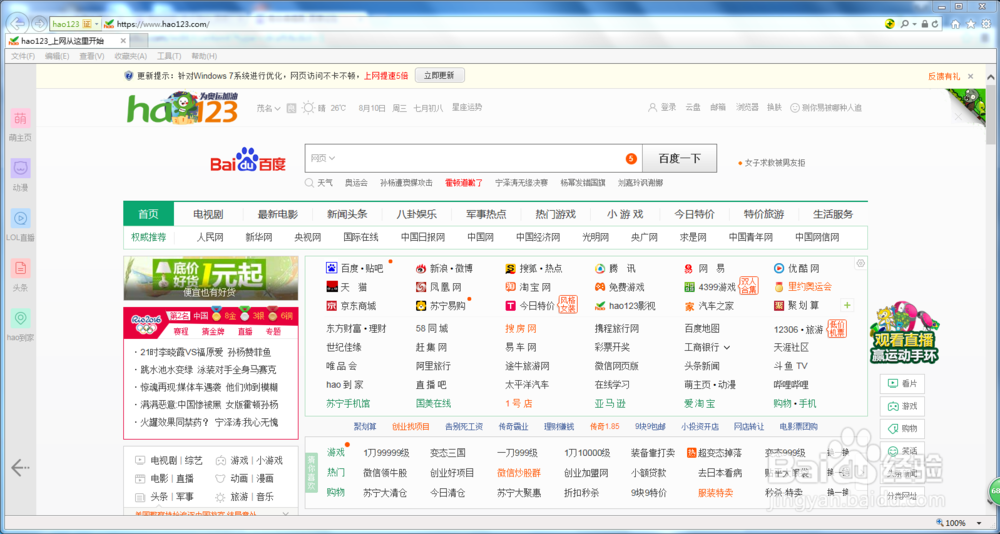
Task: Click the hao123 logo
Action: [x=183, y=108]
